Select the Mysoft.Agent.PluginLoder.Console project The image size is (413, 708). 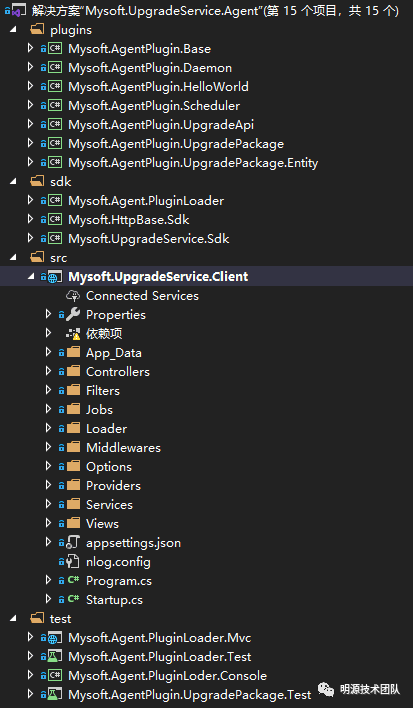click(x=167, y=675)
